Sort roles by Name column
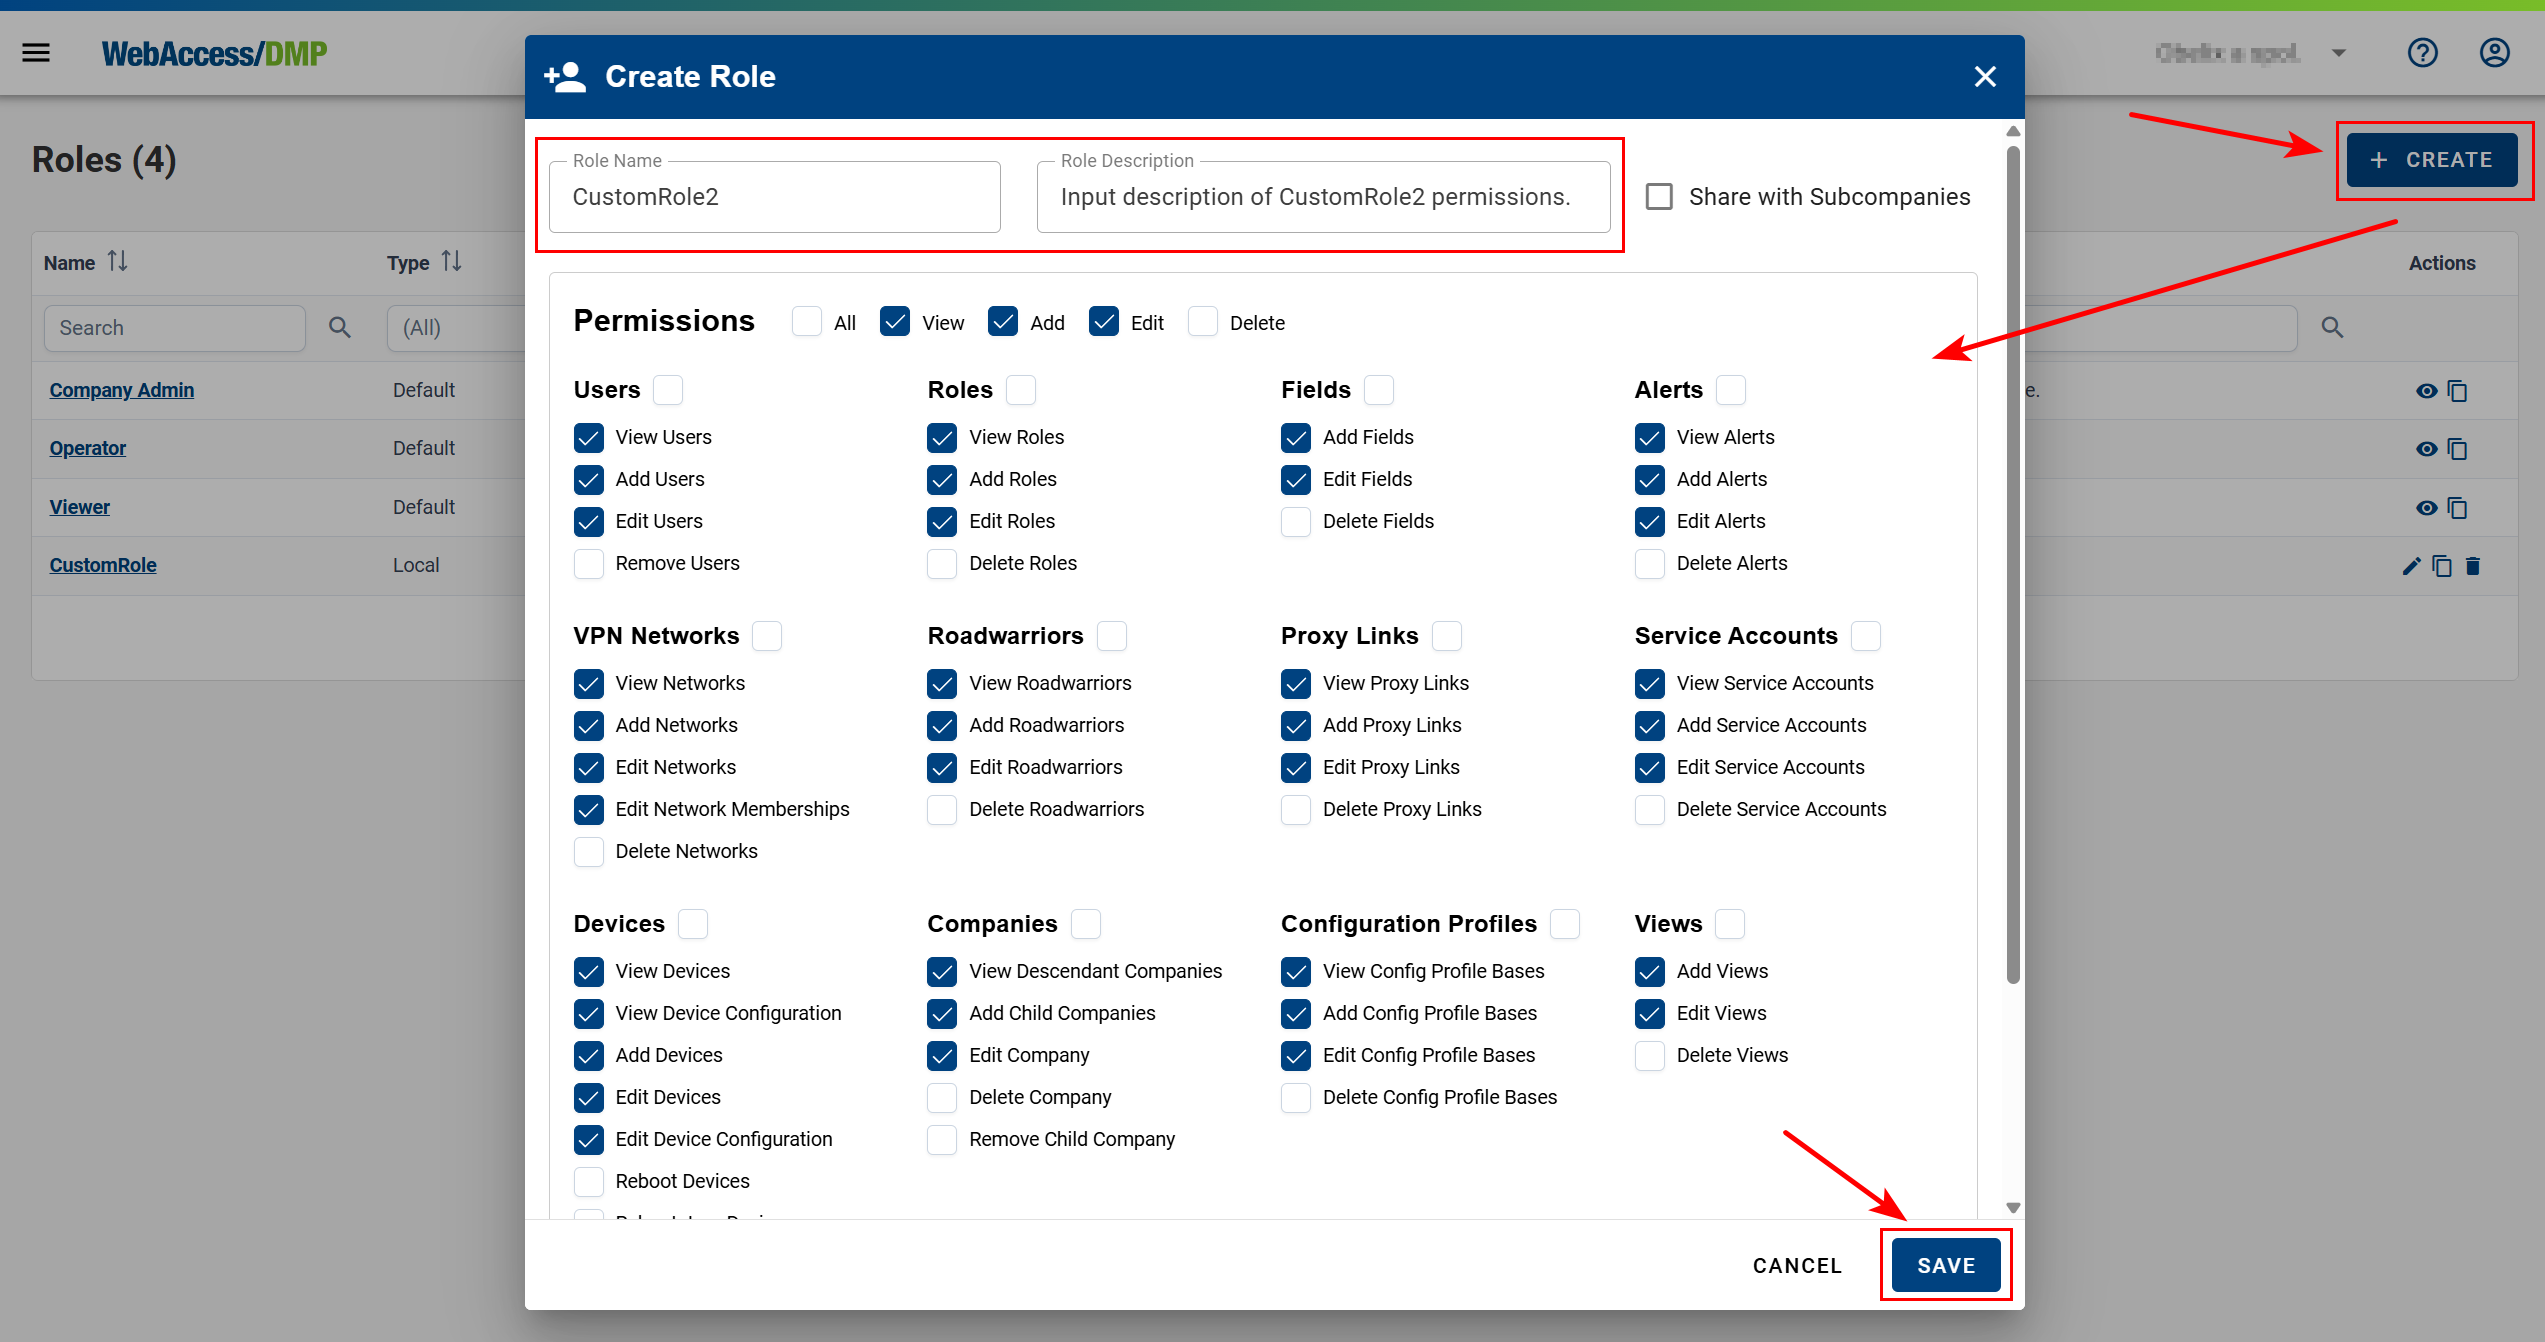The height and width of the screenshot is (1342, 2545). [x=118, y=262]
